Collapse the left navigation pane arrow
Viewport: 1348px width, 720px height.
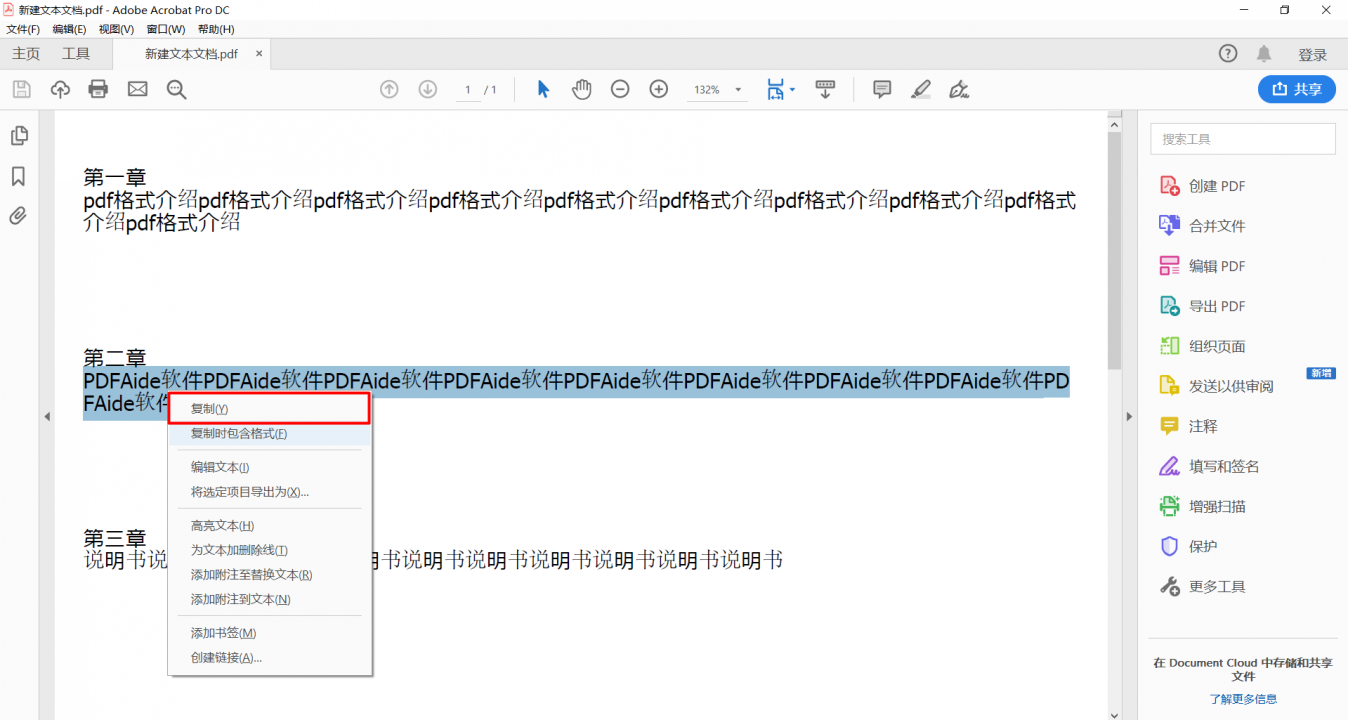46,416
